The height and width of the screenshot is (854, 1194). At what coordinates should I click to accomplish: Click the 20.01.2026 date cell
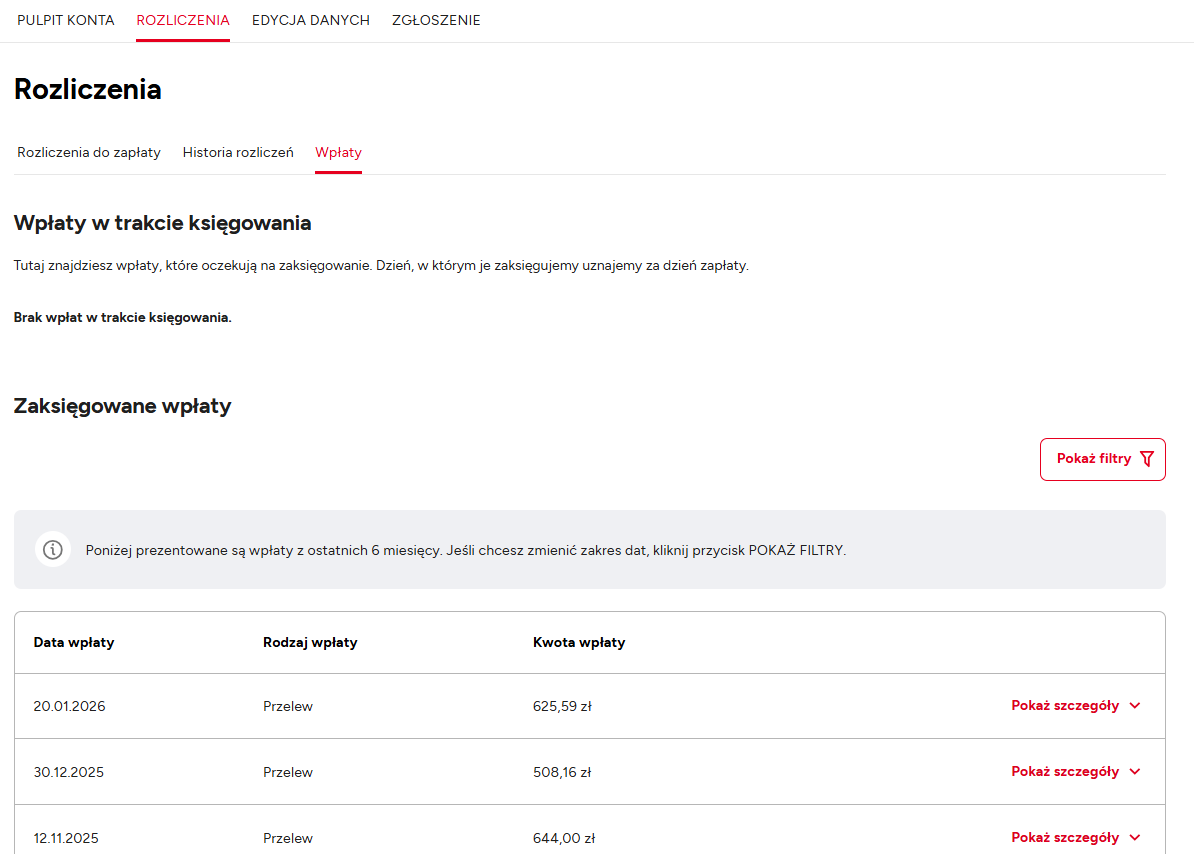click(69, 707)
